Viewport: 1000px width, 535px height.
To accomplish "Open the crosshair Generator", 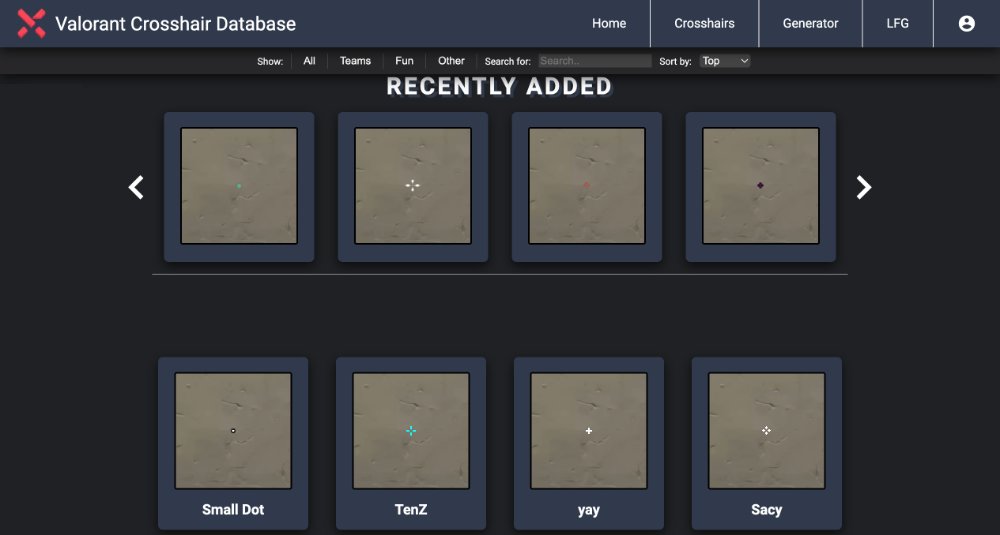I will click(810, 23).
